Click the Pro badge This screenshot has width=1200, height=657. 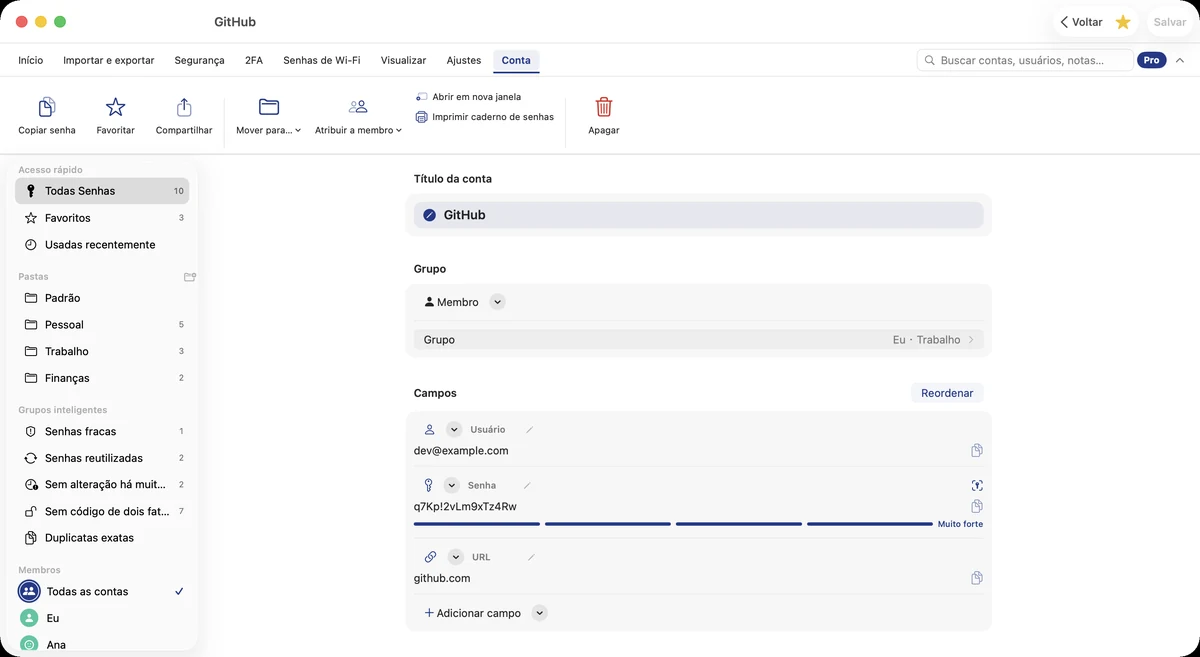click(1152, 61)
